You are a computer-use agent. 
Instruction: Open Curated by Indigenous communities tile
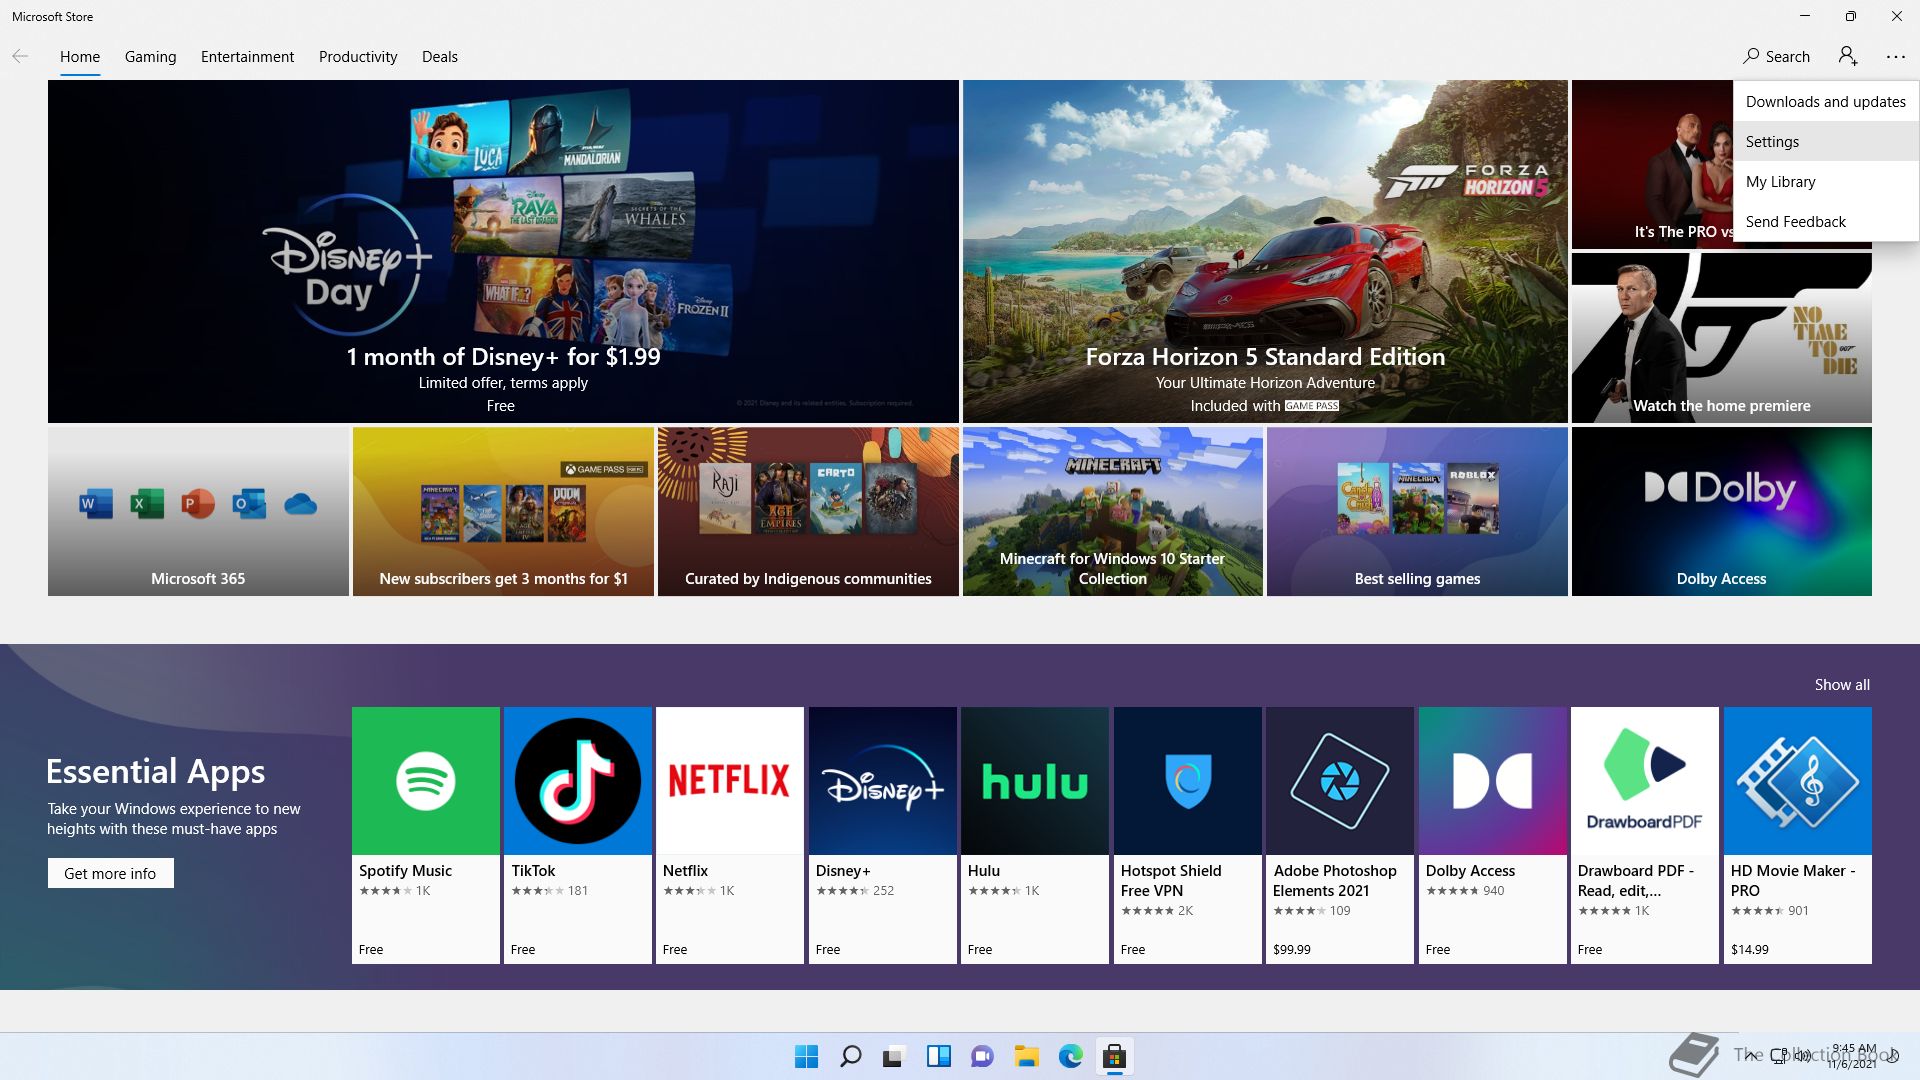808,511
